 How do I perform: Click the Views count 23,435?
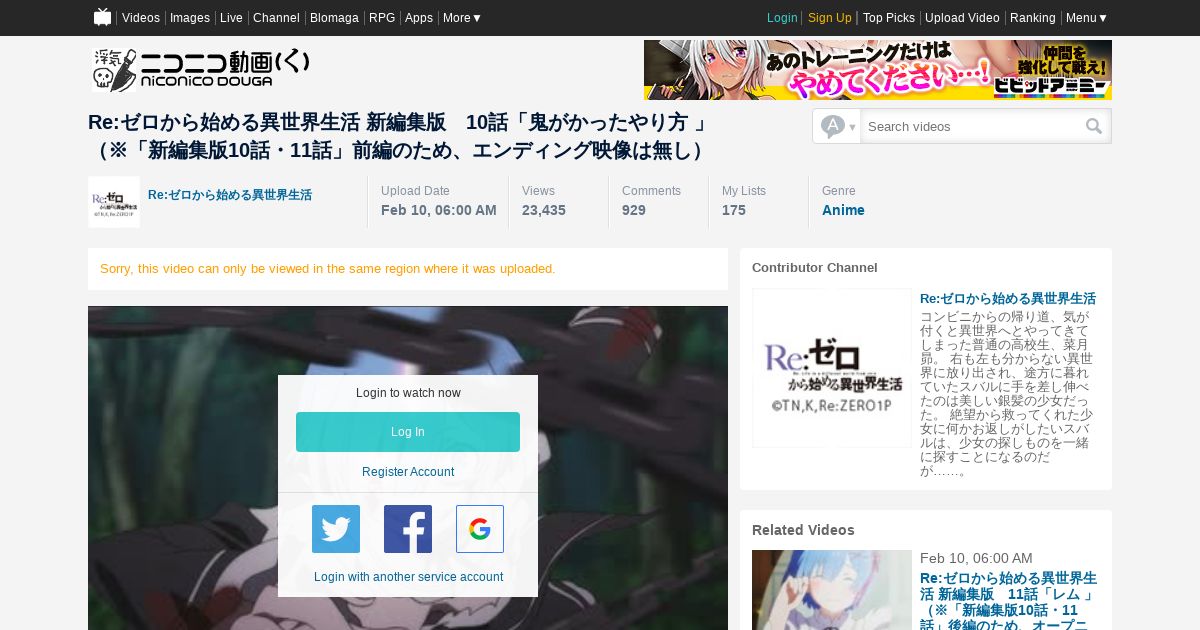tap(544, 210)
